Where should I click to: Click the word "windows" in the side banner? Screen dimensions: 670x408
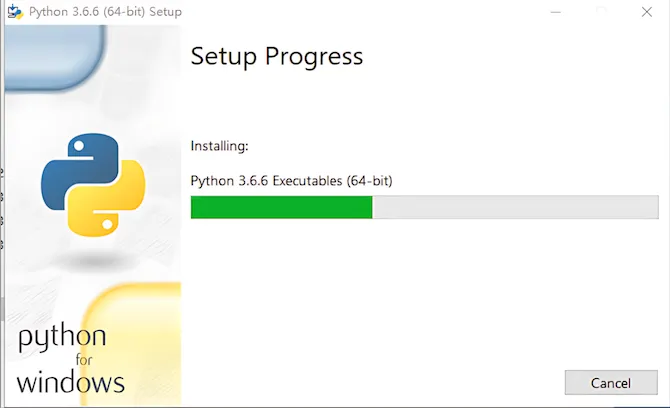[71, 381]
